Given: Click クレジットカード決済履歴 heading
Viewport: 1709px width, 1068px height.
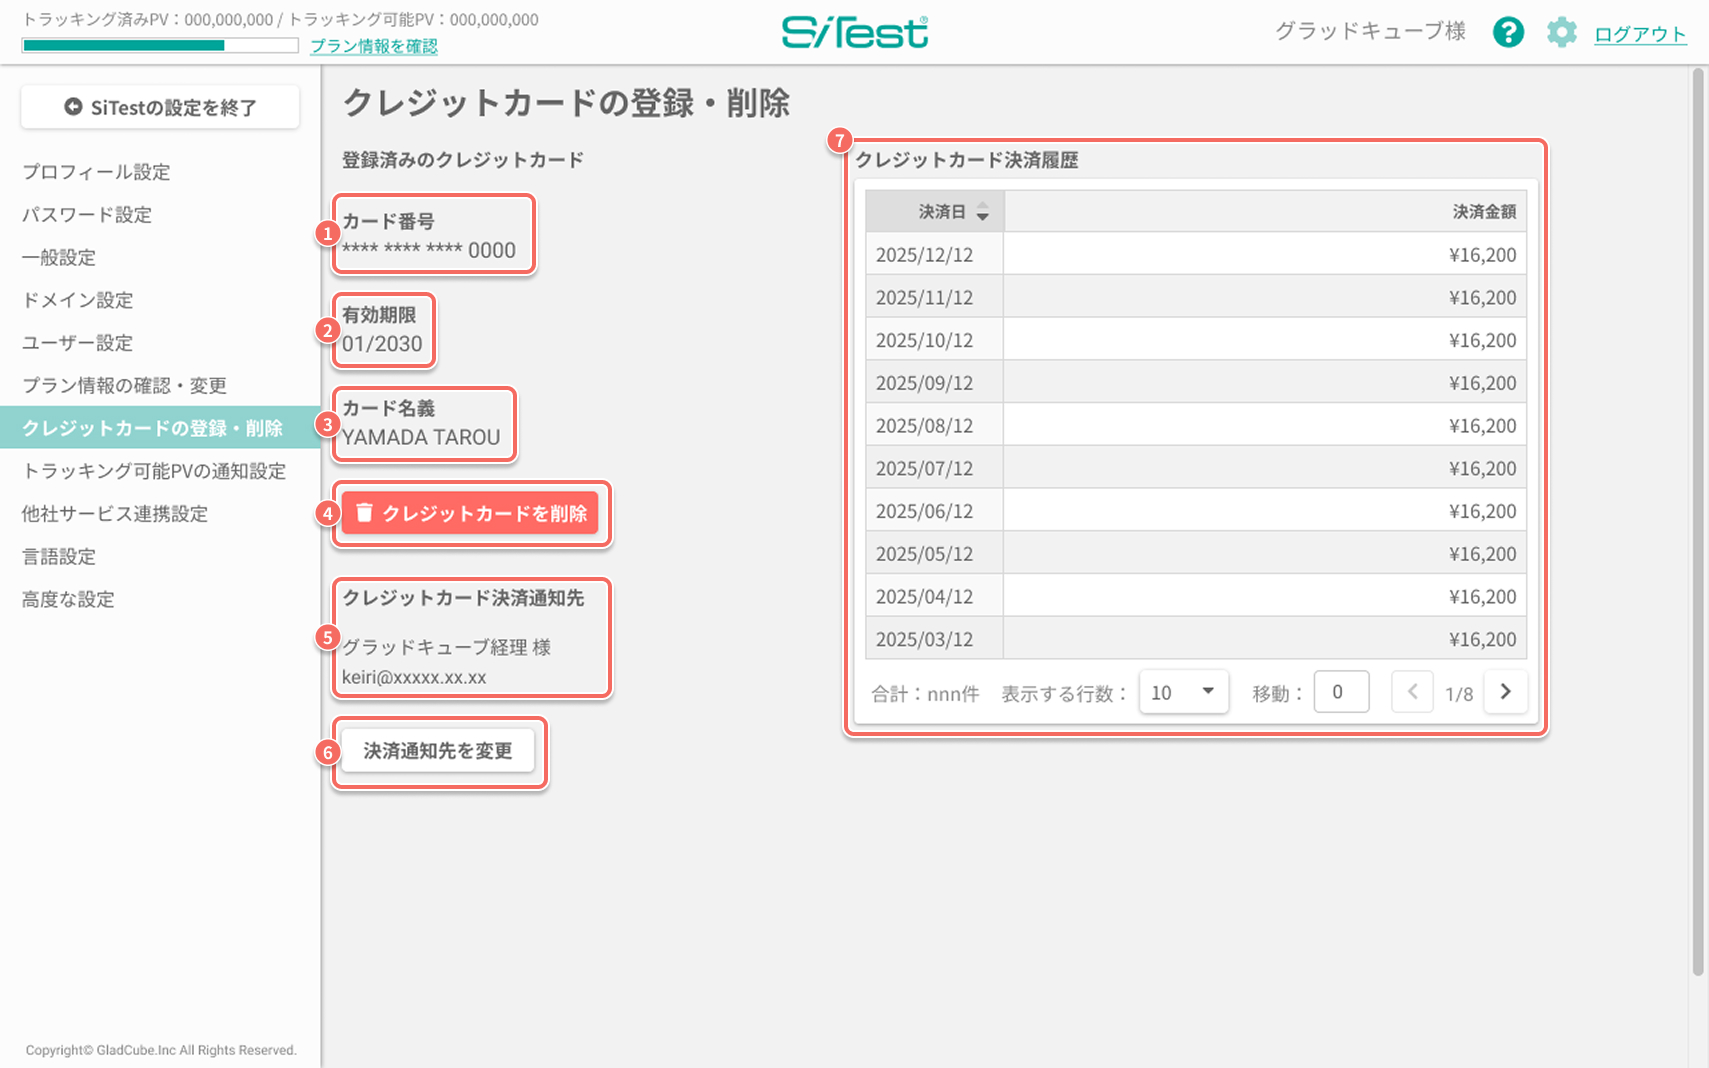Looking at the screenshot, I should (x=966, y=160).
